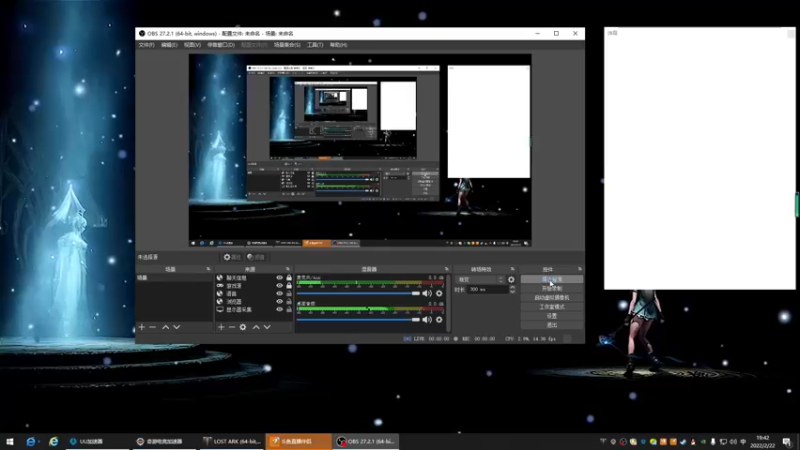800x450 pixels.
Task: Toggle the lock on the 浏览器 source
Action: [289, 302]
